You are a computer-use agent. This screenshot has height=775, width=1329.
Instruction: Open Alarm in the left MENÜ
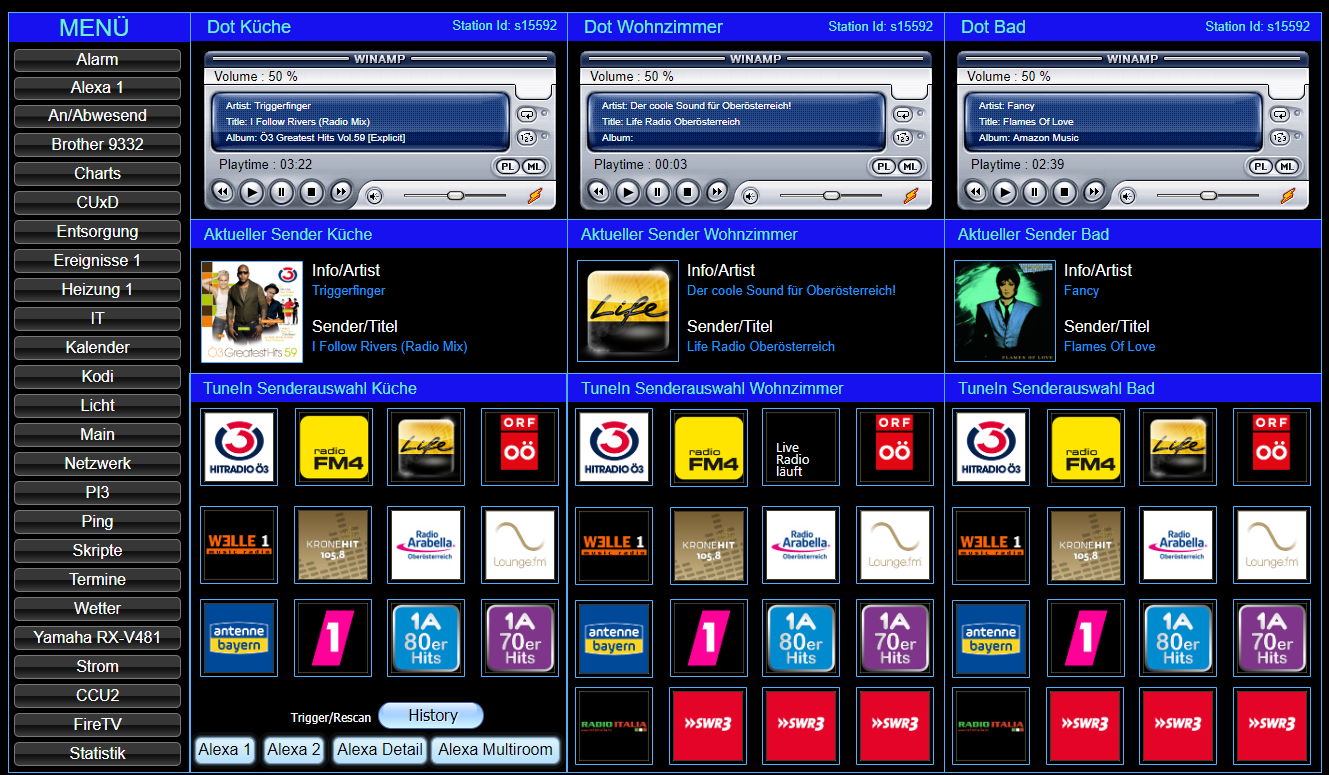pos(97,60)
